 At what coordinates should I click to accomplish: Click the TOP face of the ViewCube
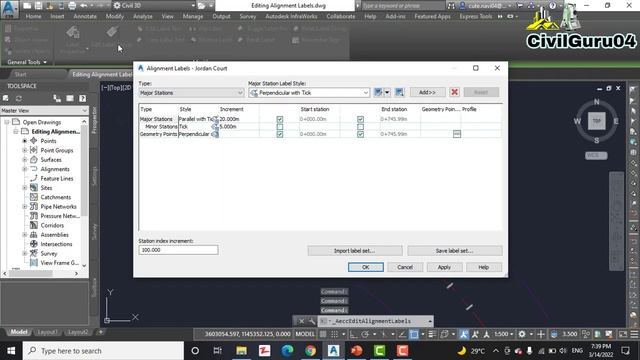[x=596, y=121]
